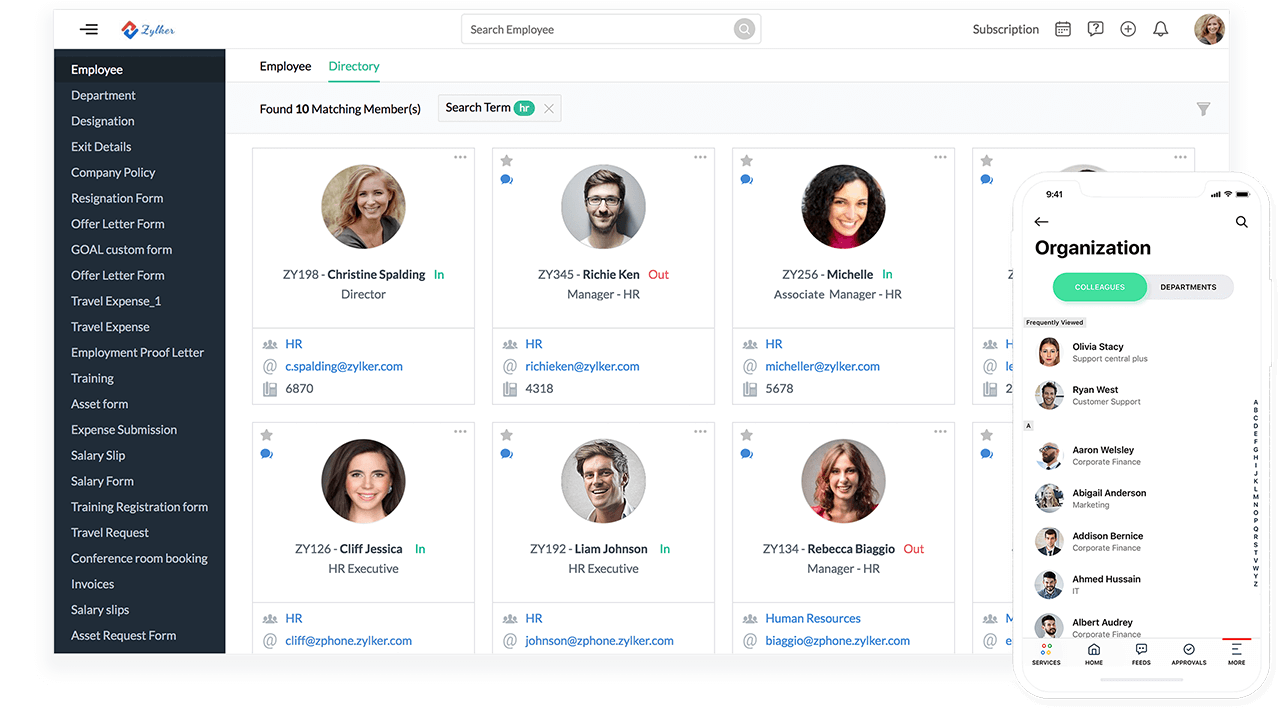Tap the Feeds icon in mobile bottom navigation
The image size is (1280, 710).
coord(1141,653)
